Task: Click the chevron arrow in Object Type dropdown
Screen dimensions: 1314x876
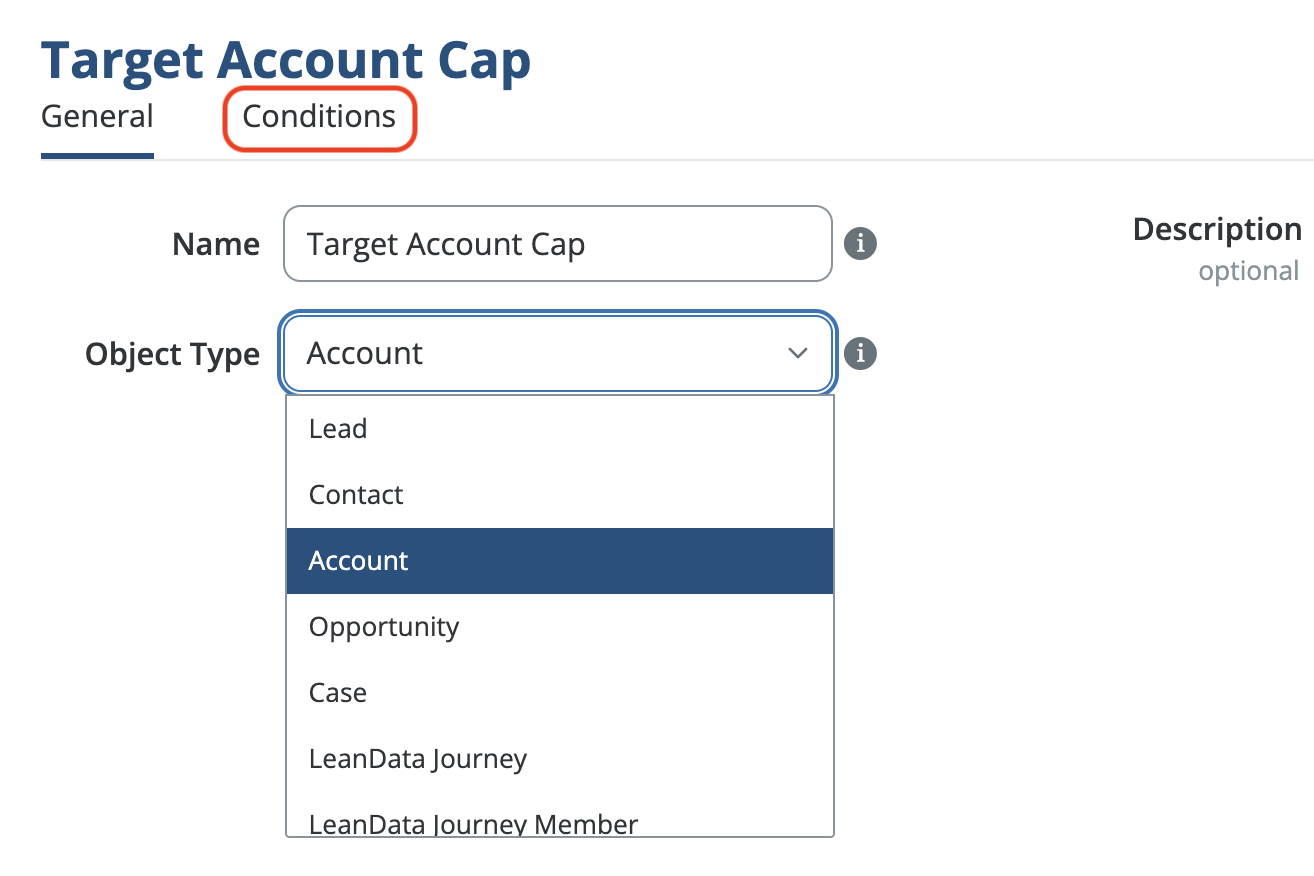Action: coord(797,353)
